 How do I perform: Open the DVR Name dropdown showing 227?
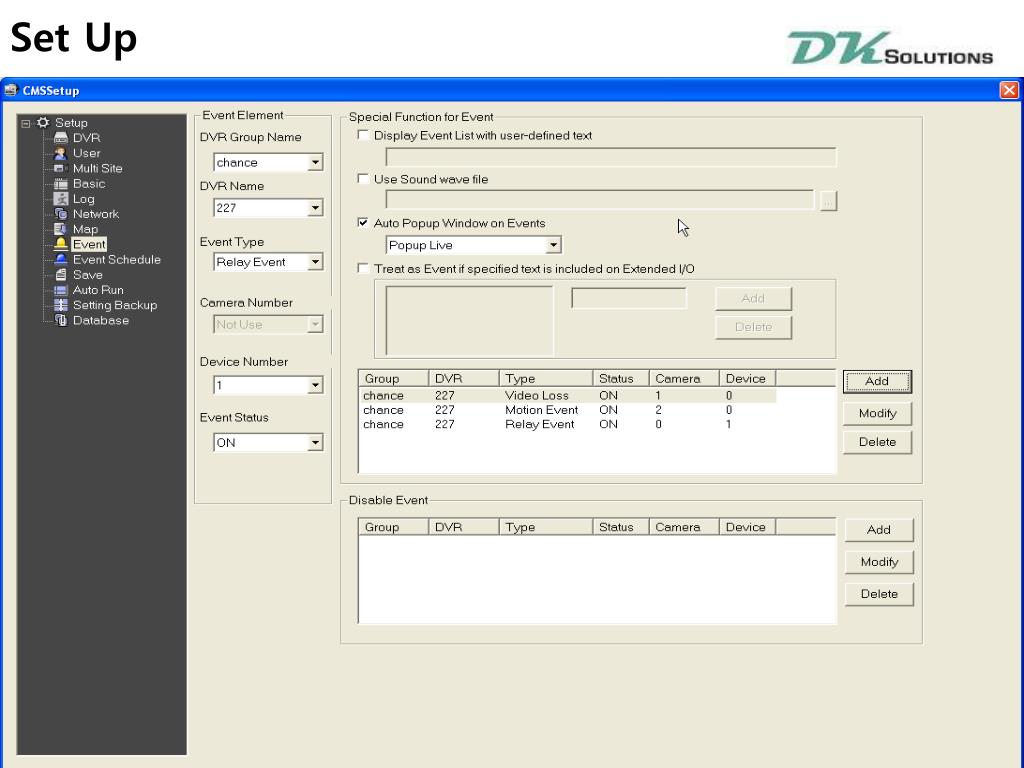(x=315, y=208)
